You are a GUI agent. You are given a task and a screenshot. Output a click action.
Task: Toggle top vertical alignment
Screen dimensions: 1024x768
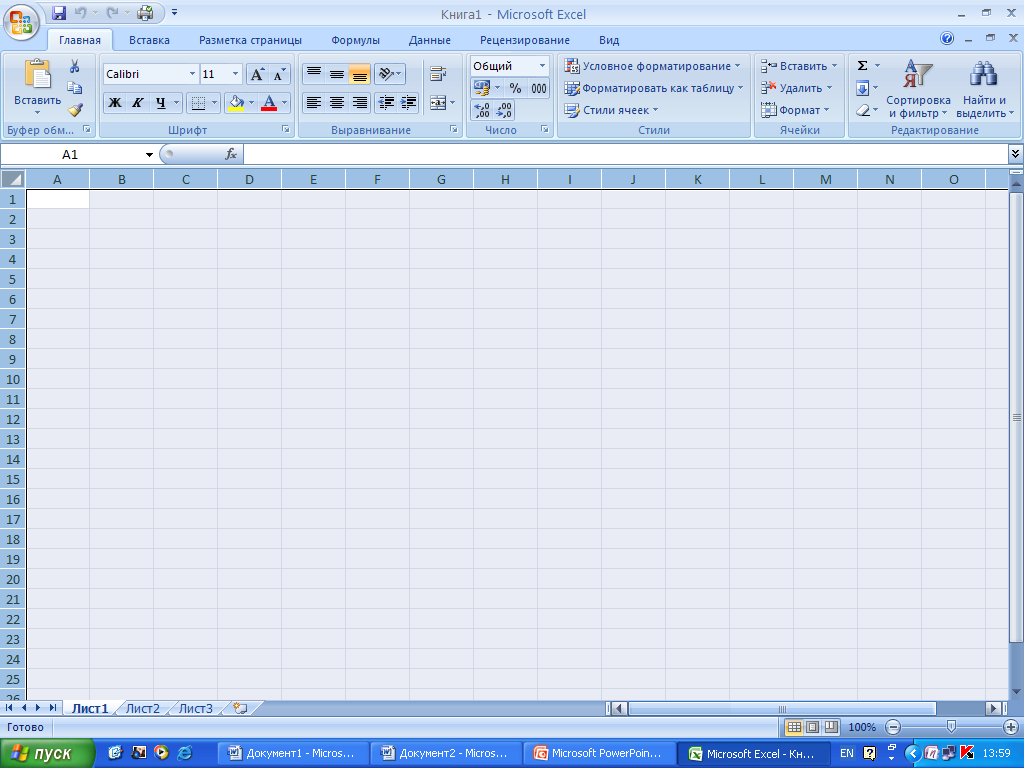(x=314, y=74)
